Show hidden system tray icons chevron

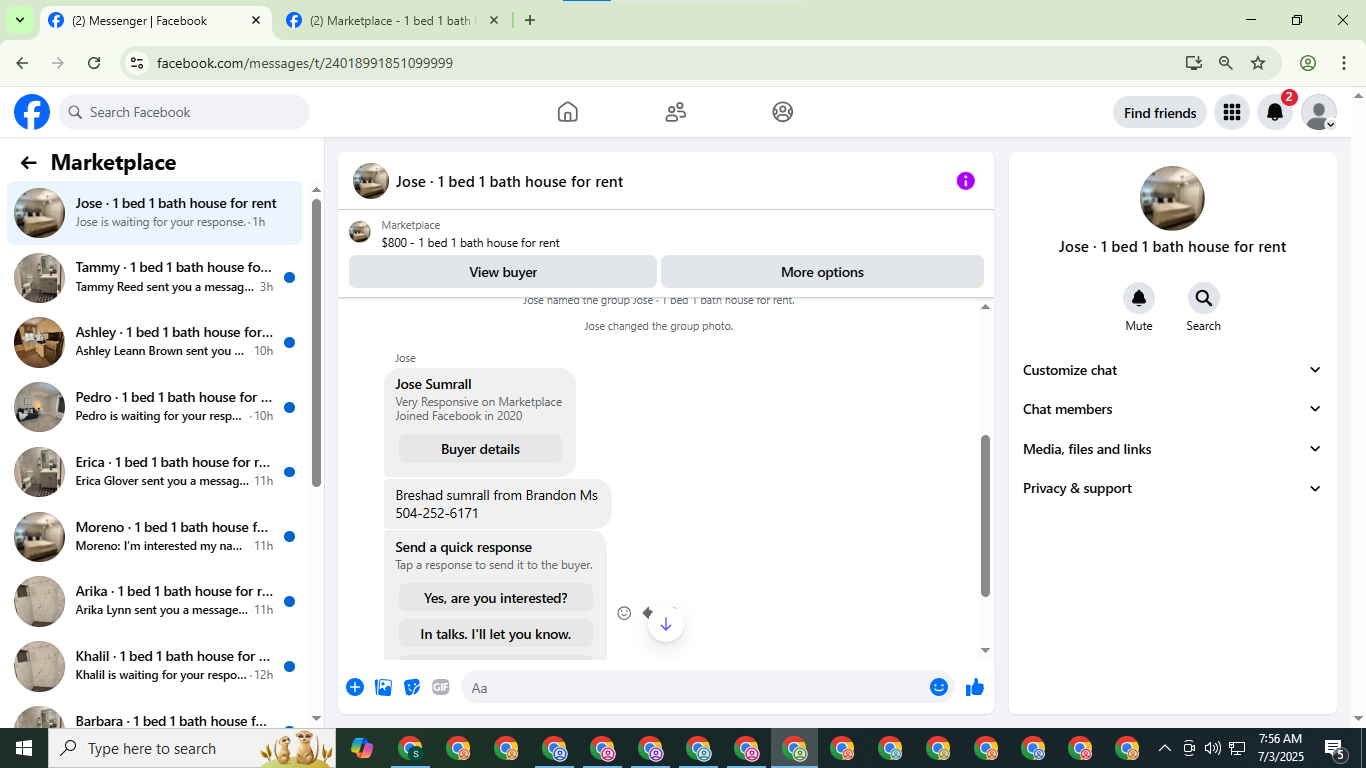click(1164, 748)
